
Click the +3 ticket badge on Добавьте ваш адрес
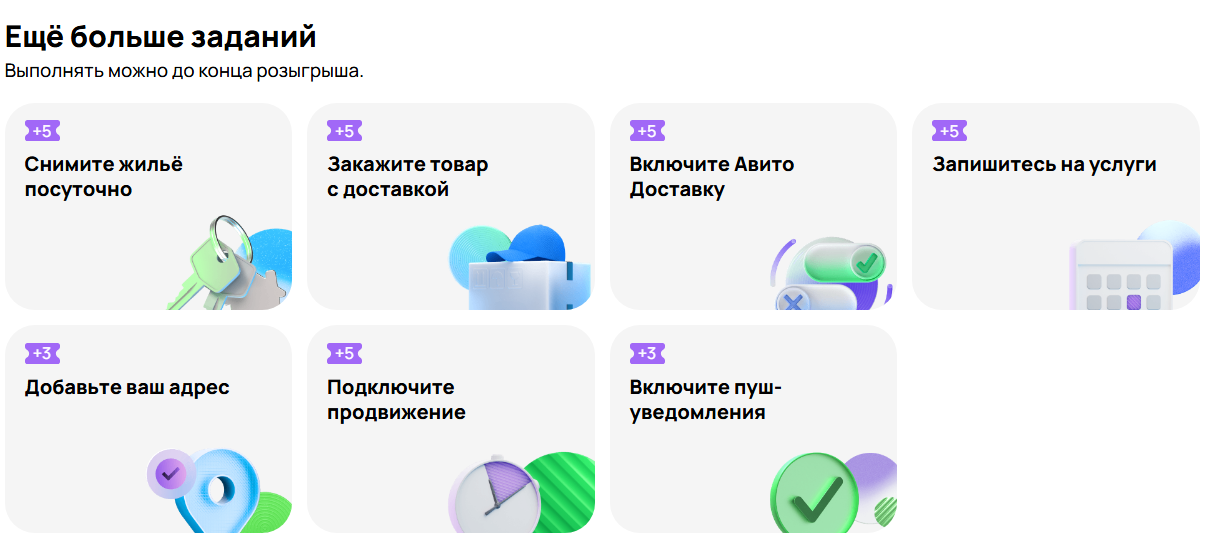[x=43, y=353]
